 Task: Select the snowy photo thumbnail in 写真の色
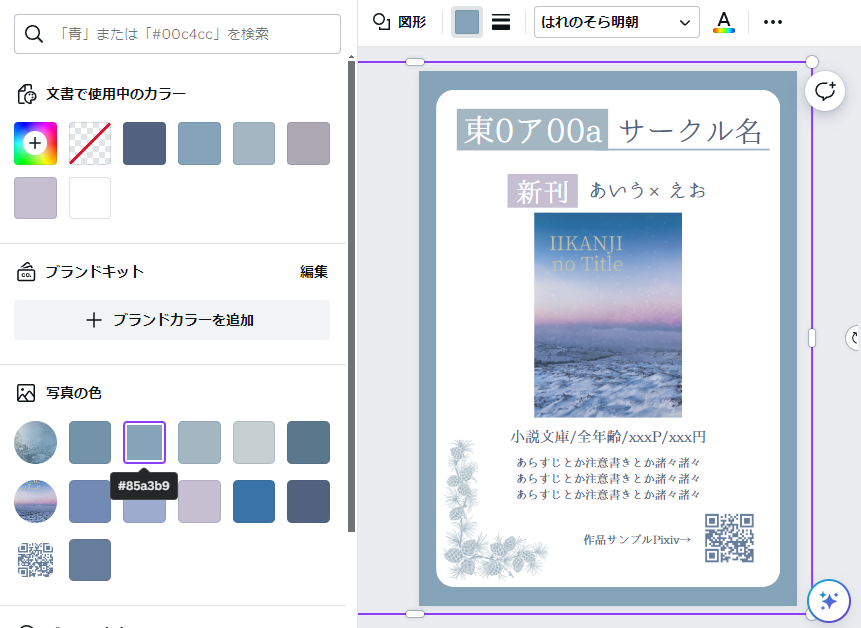click(35, 442)
